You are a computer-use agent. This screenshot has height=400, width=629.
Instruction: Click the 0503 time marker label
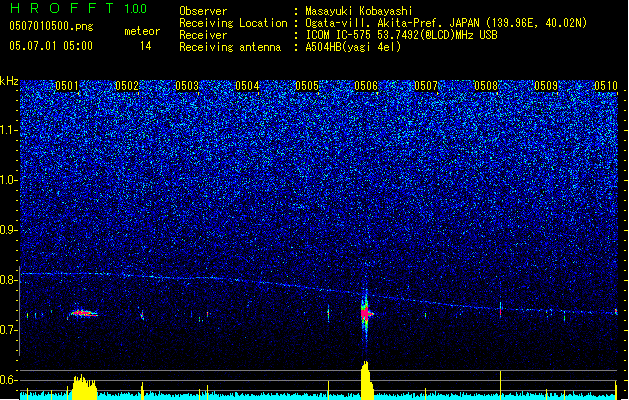point(187,86)
